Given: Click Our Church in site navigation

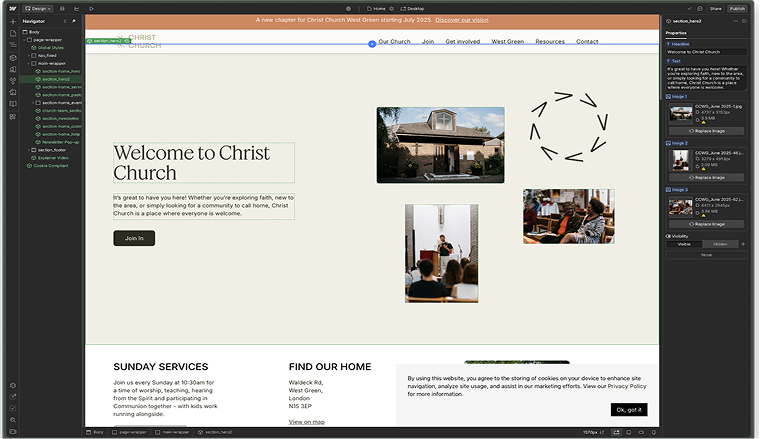Looking at the screenshot, I should [394, 42].
